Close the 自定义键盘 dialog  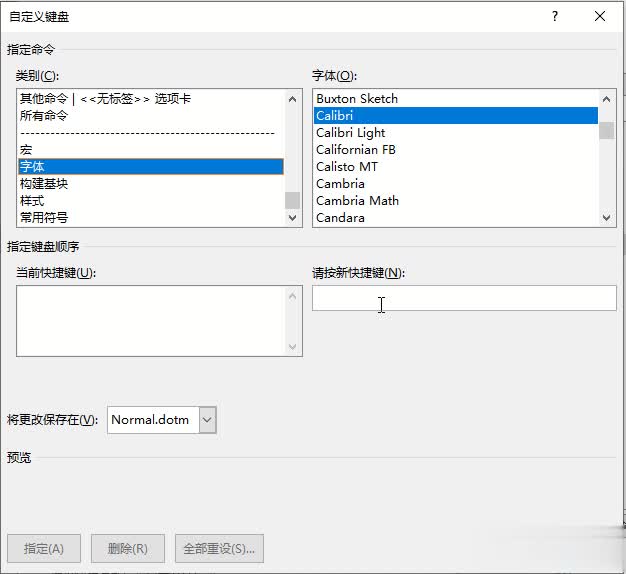[x=600, y=16]
